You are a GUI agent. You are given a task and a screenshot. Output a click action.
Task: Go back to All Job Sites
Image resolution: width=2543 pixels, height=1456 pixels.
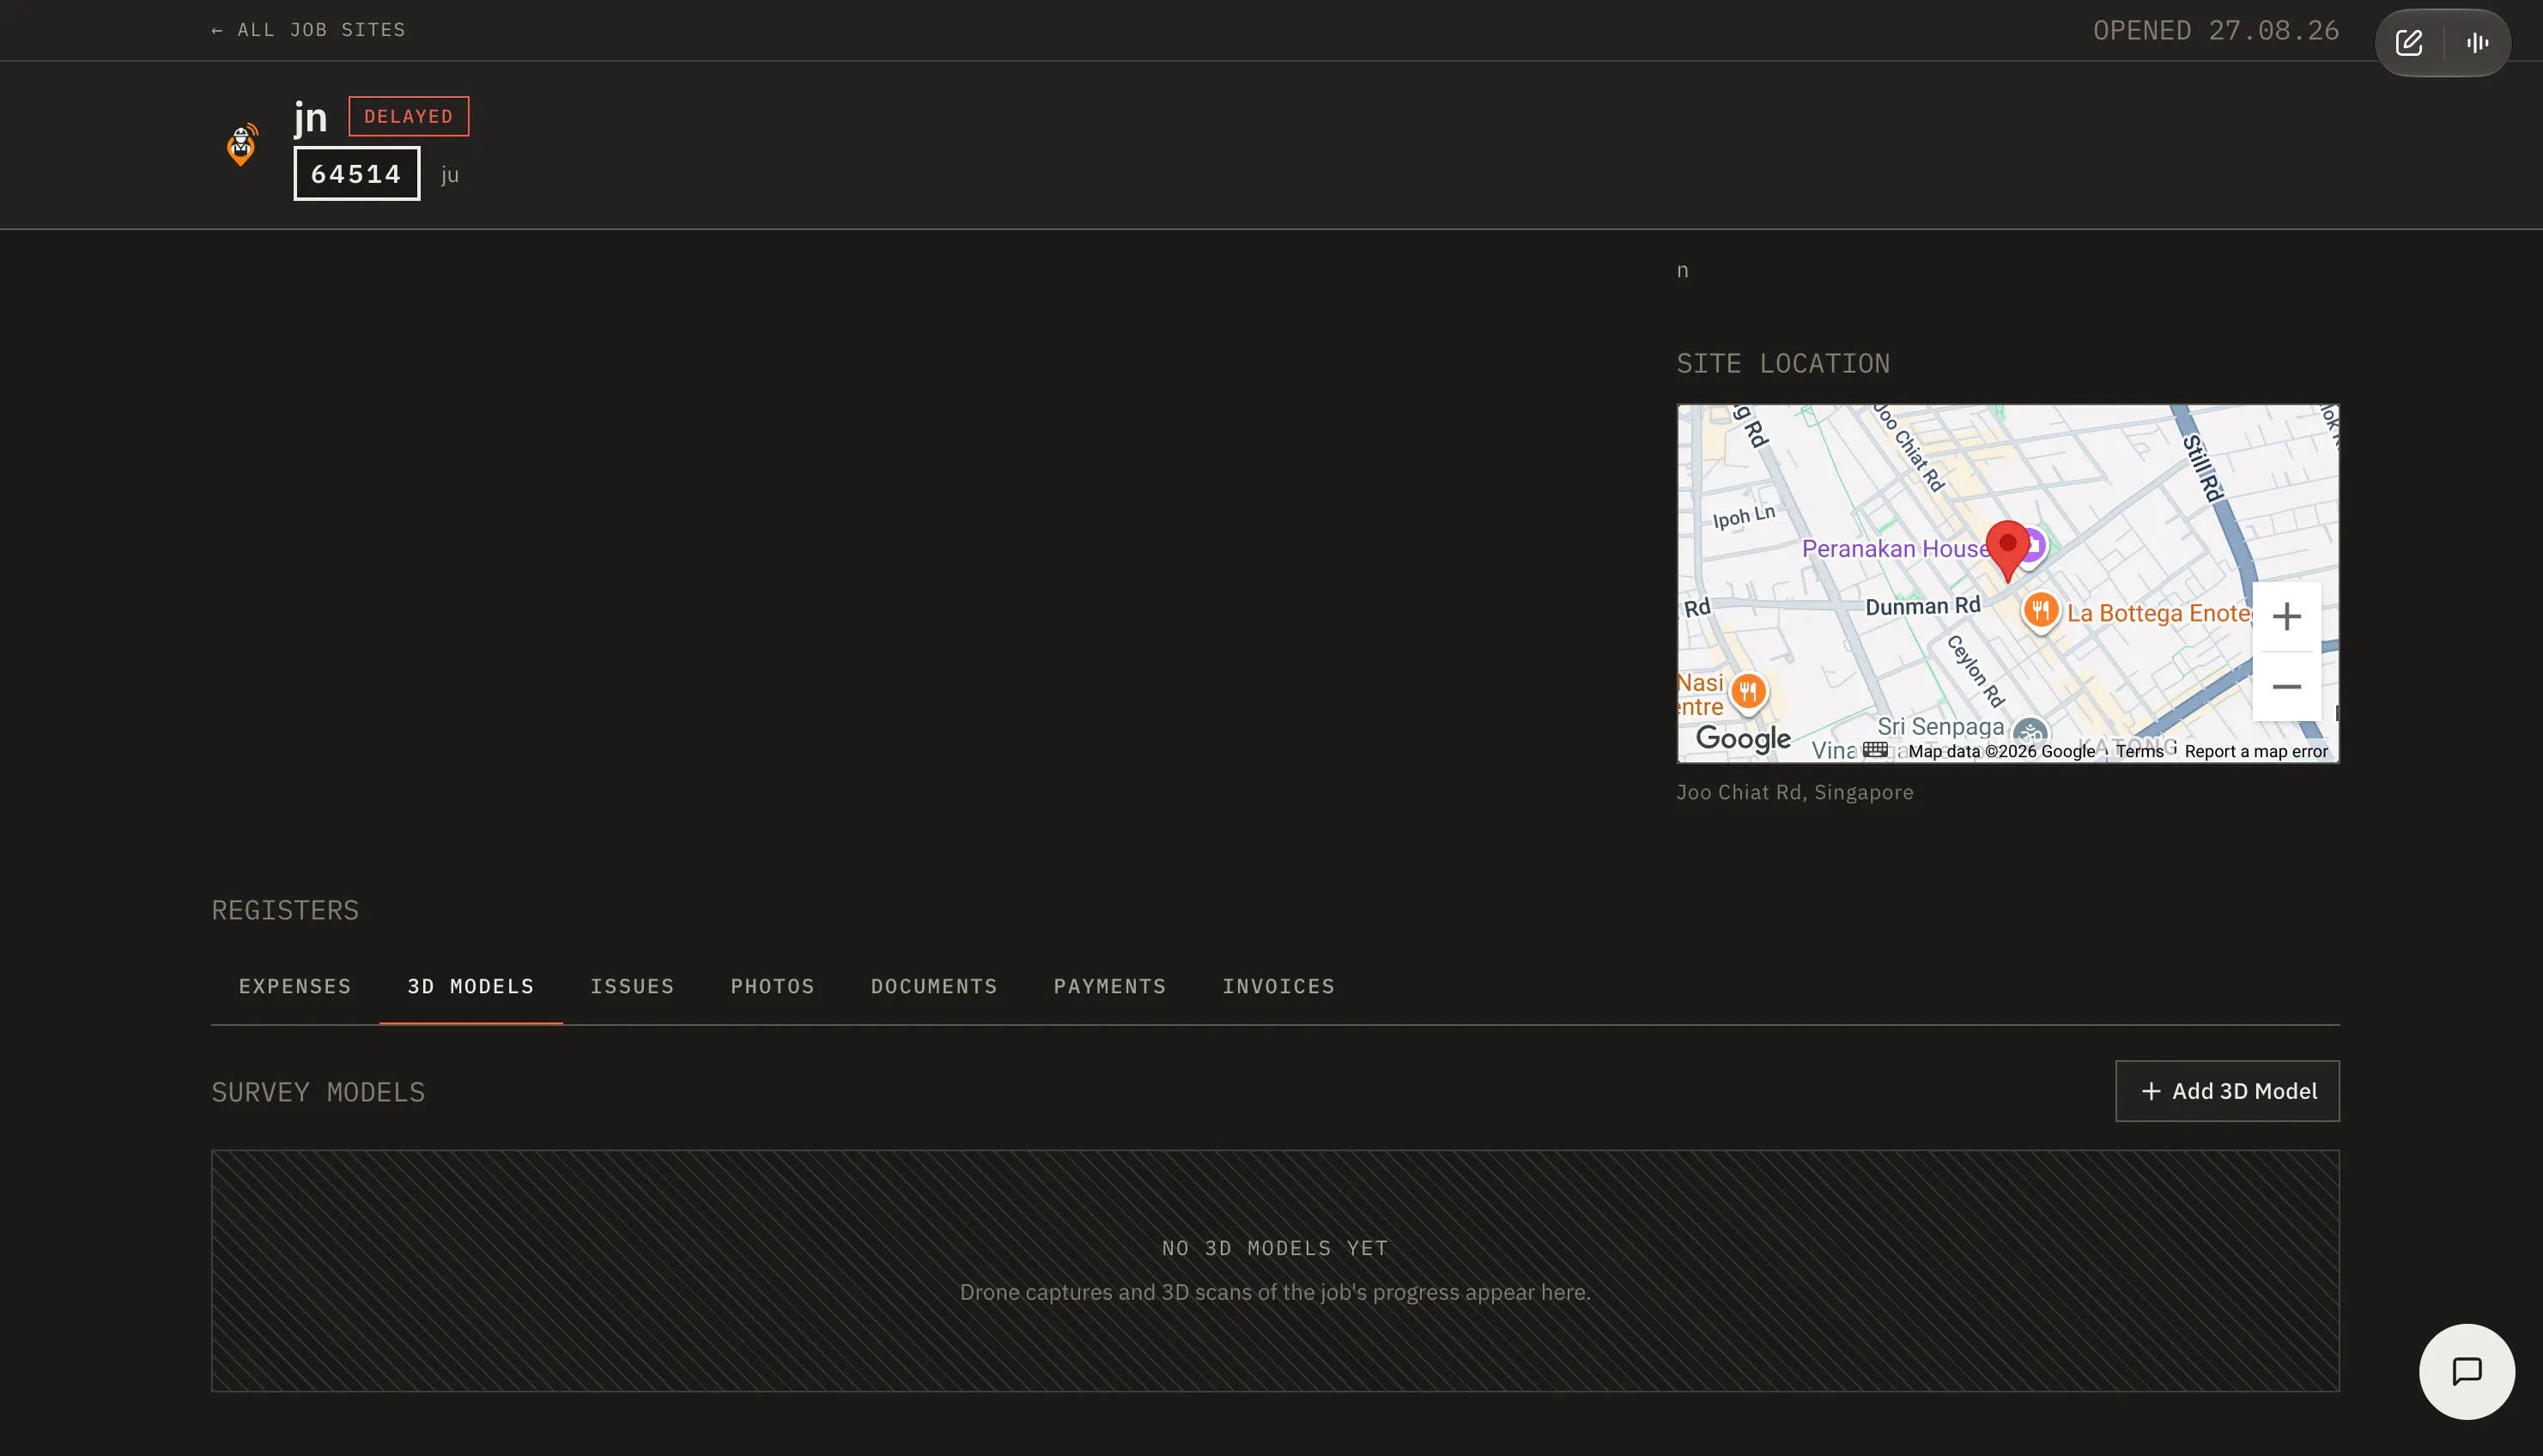pos(308,30)
